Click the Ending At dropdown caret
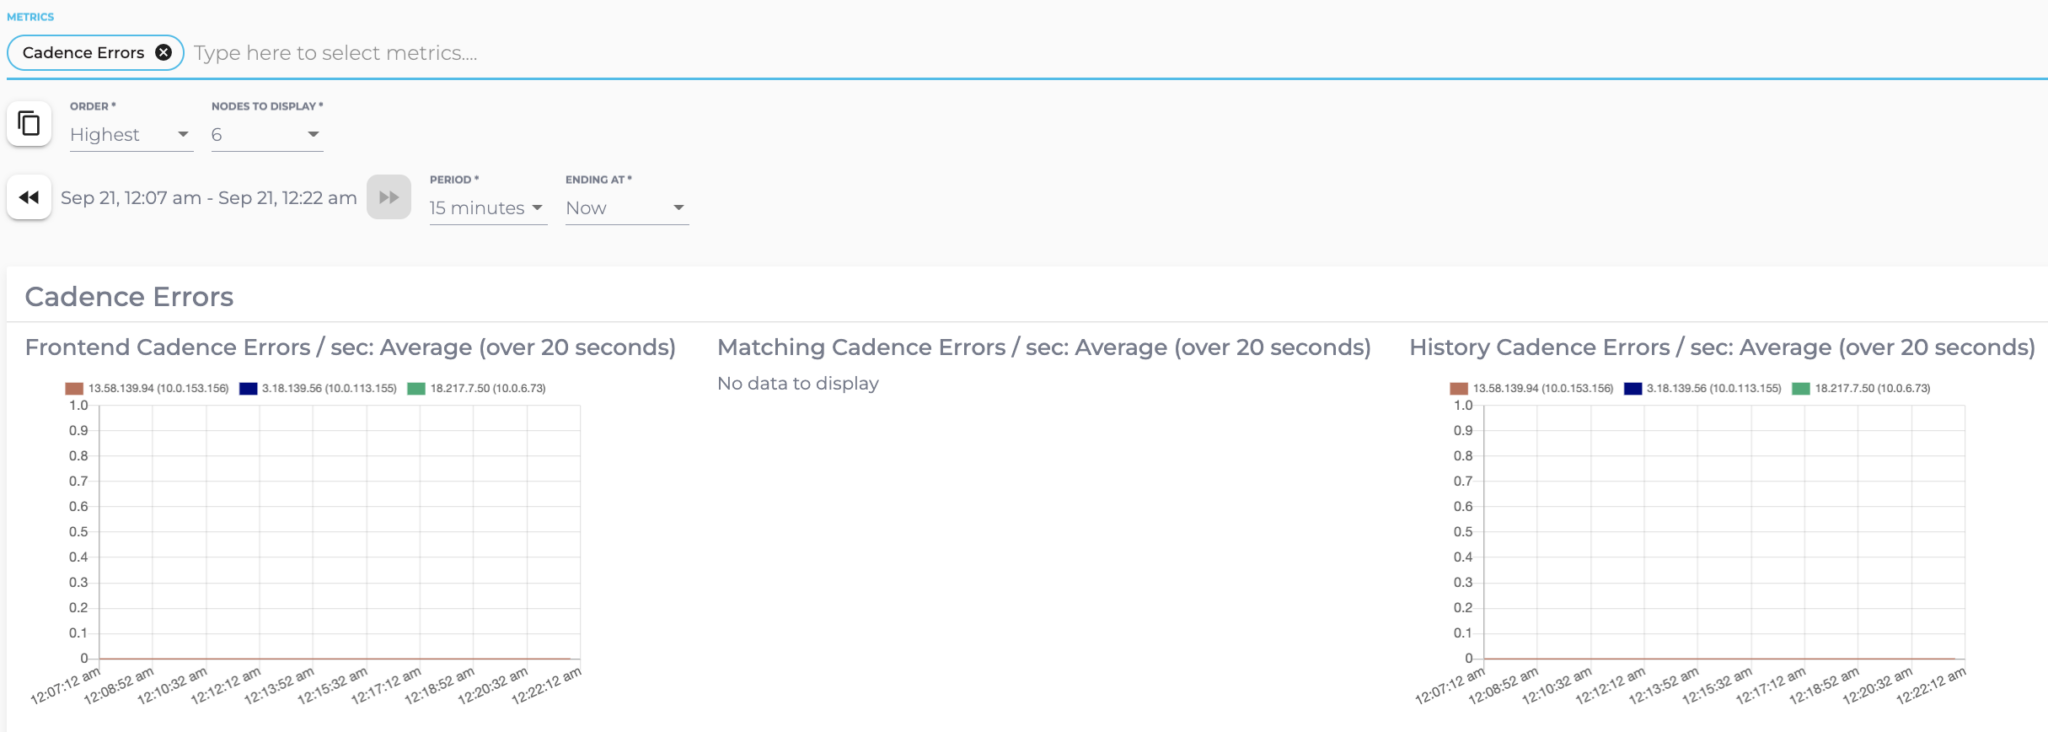This screenshot has width=2048, height=732. (679, 208)
